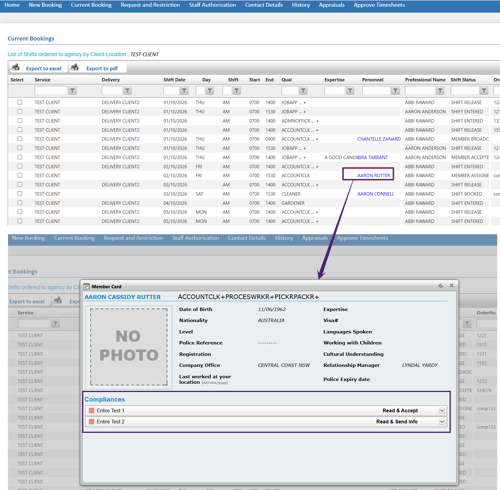Open the Delivery column filter icon

point(127,90)
